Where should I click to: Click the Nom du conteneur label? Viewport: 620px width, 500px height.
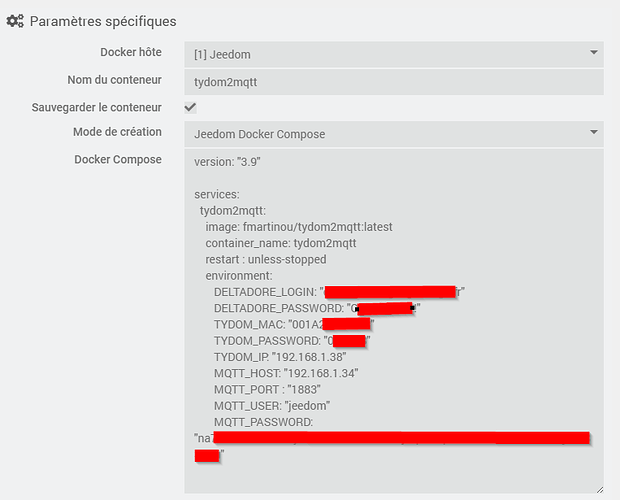coord(115,80)
